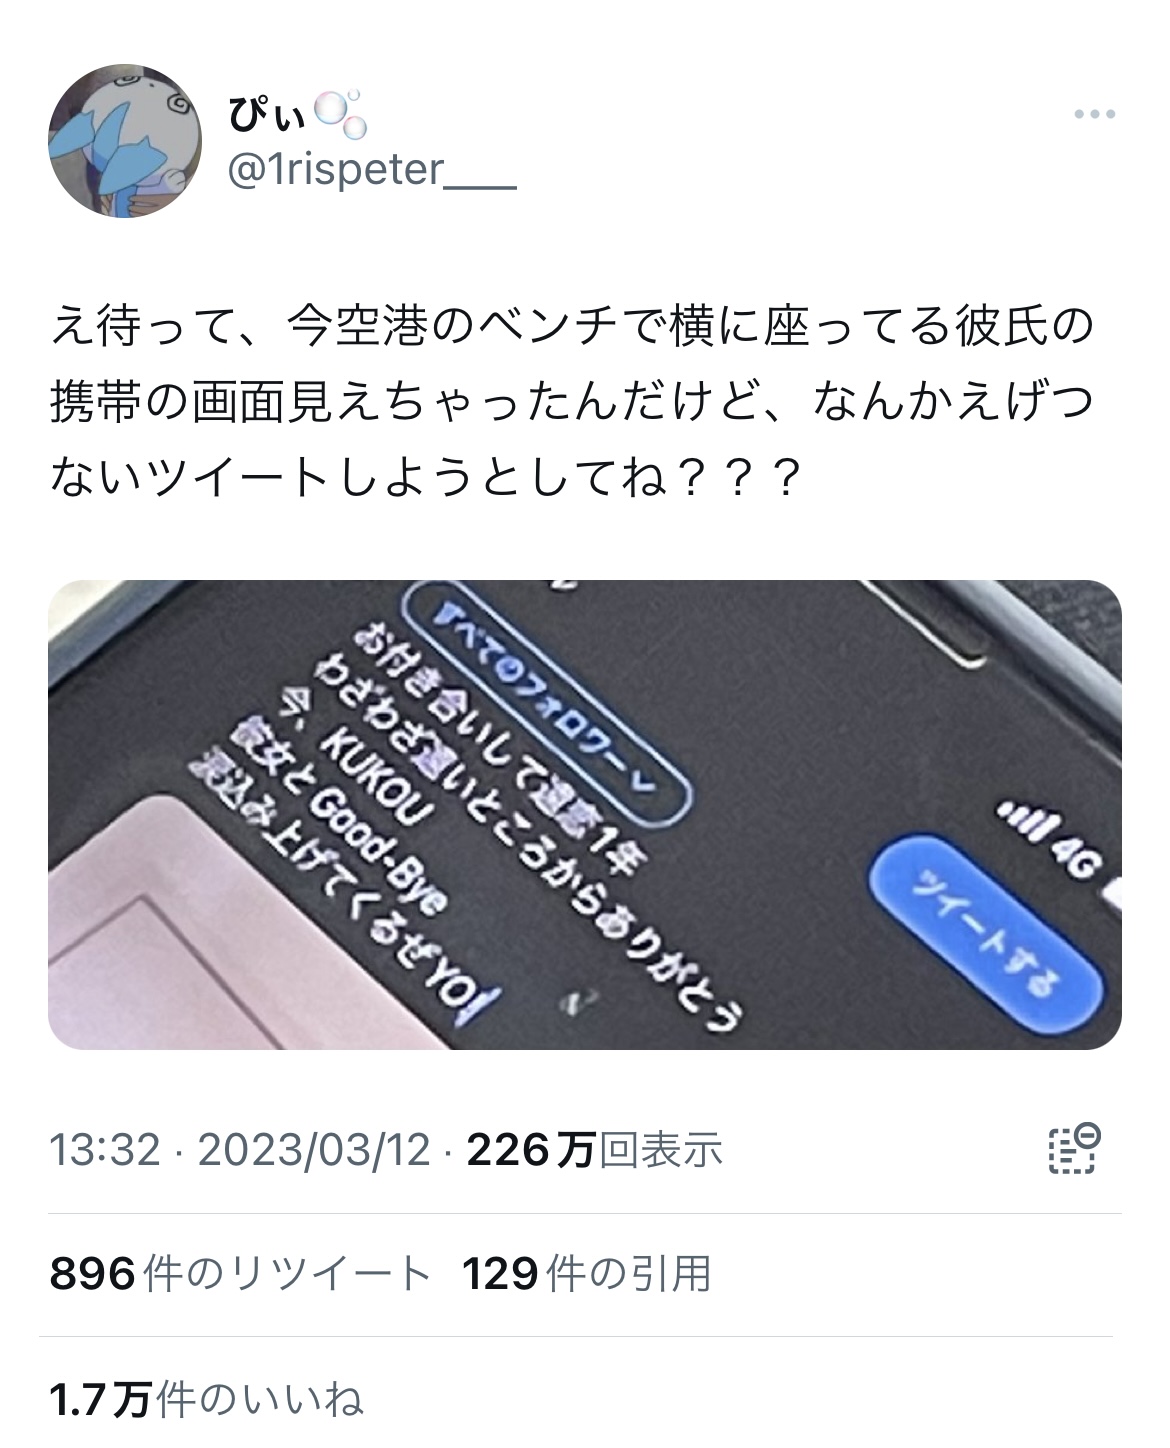Open the 226万回表示 view count details
This screenshot has height=1448, width=1170.
(595, 1150)
